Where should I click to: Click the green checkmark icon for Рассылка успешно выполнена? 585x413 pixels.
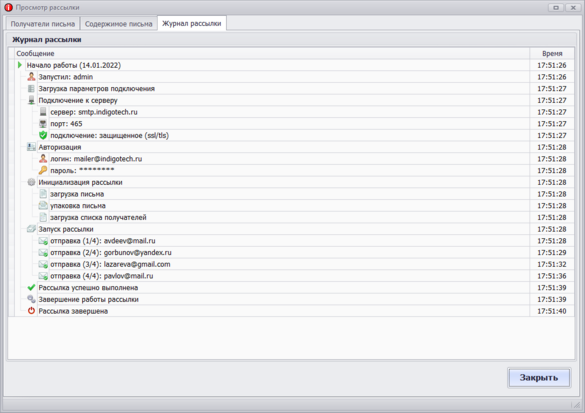click(31, 287)
